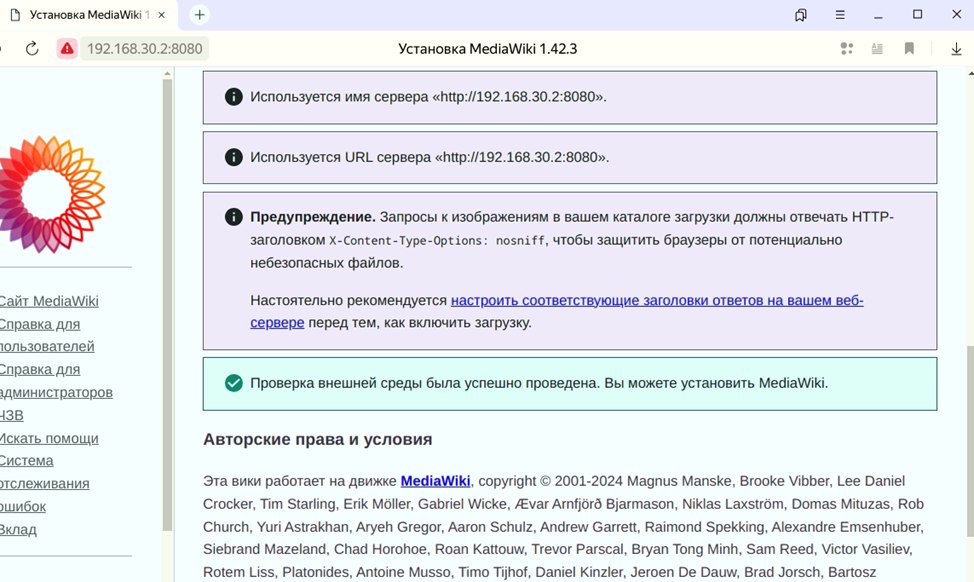This screenshot has width=974, height=582.
Task: Open the ЧЗВ sidebar link
Action: point(12,416)
